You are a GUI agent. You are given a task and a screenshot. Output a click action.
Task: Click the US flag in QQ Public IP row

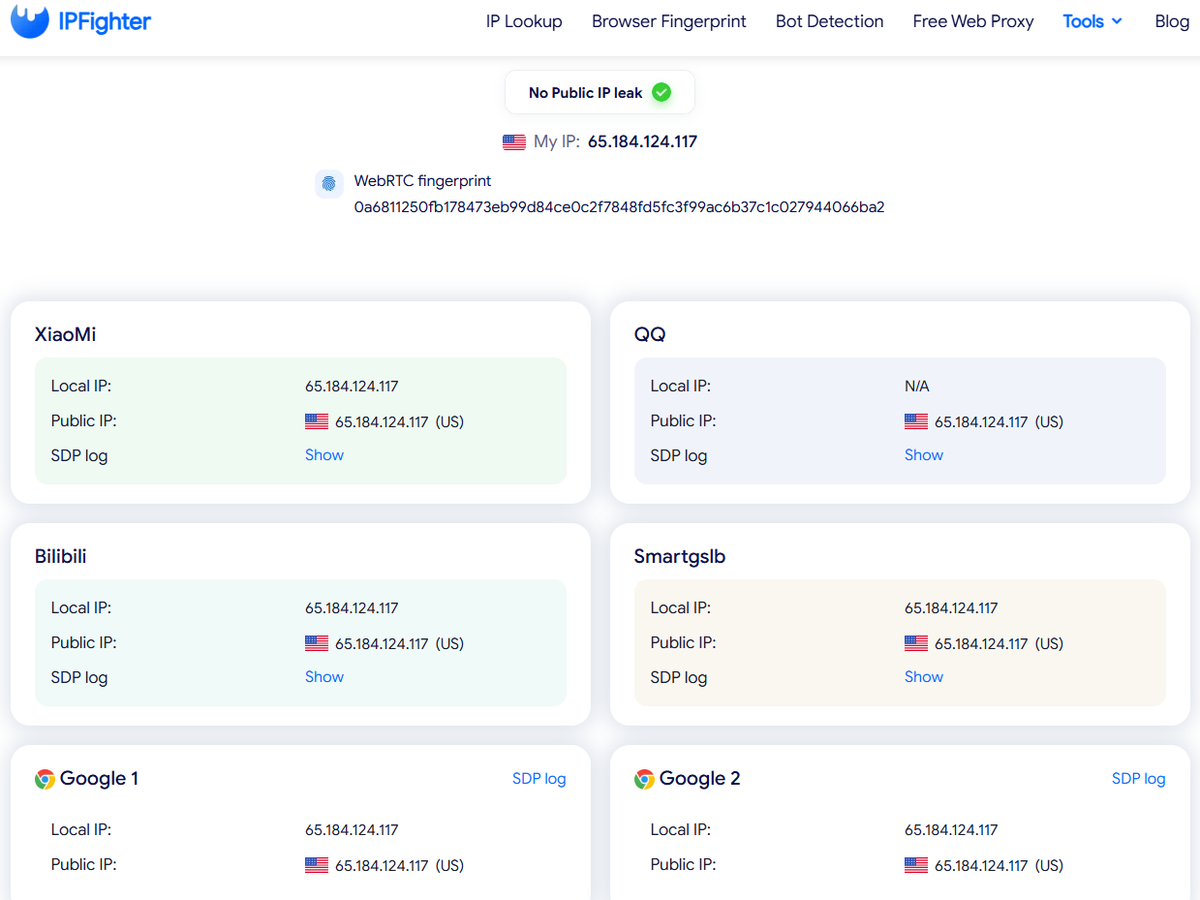(916, 422)
